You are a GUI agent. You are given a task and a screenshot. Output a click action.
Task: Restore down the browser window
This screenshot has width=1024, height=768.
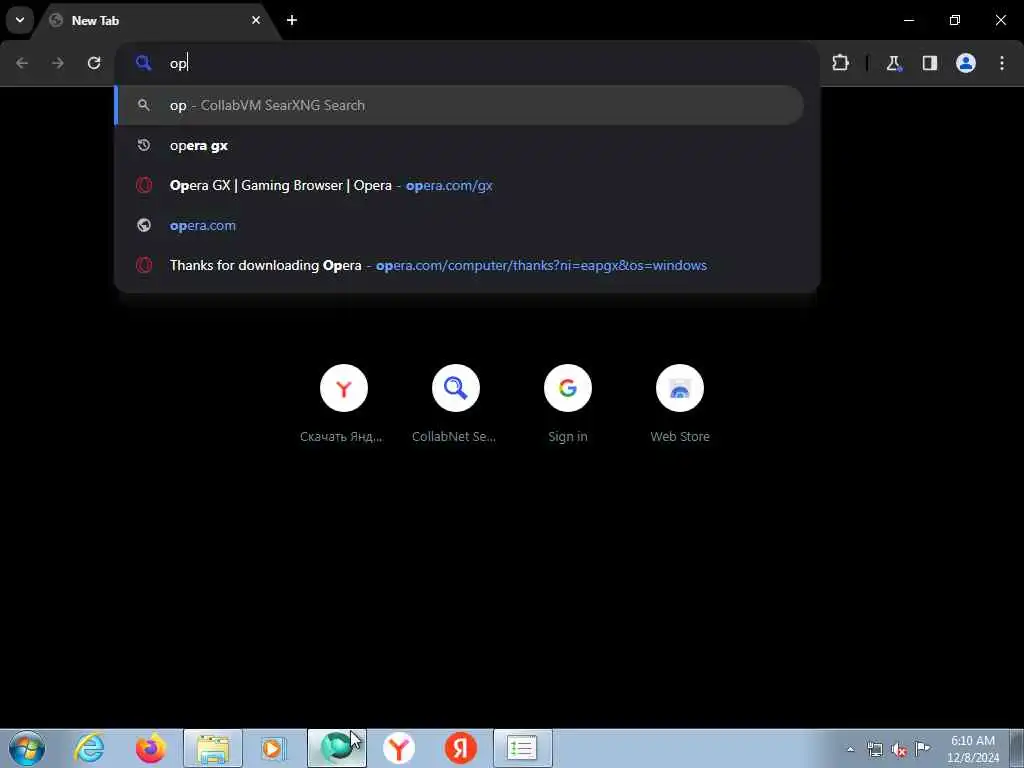[955, 20]
